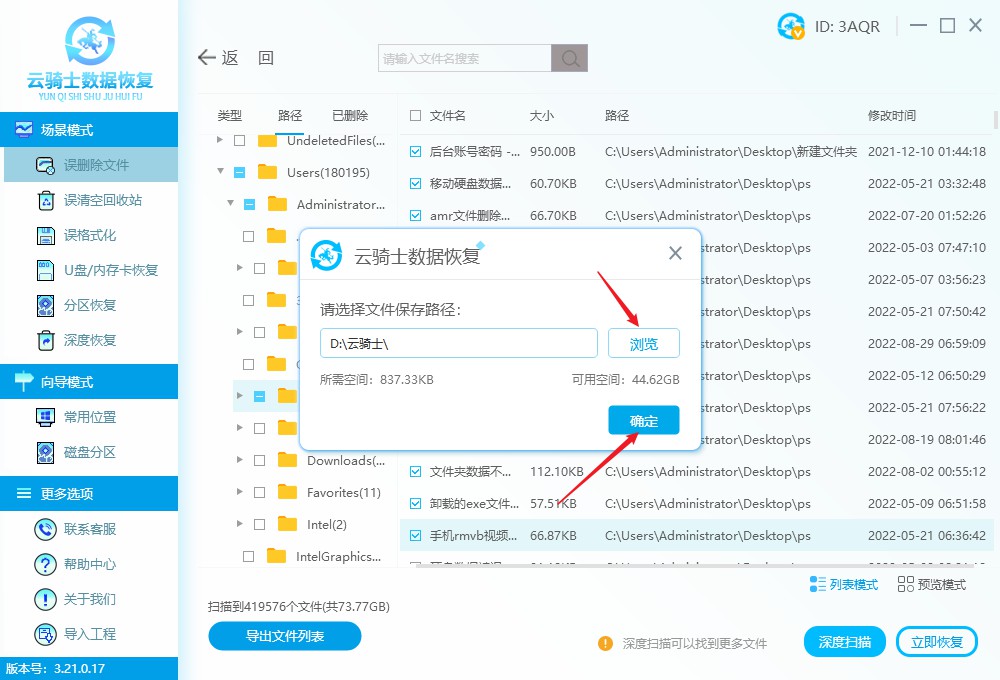Switch to the 类型 tab
Viewport: 1000px width, 680px height.
229,115
